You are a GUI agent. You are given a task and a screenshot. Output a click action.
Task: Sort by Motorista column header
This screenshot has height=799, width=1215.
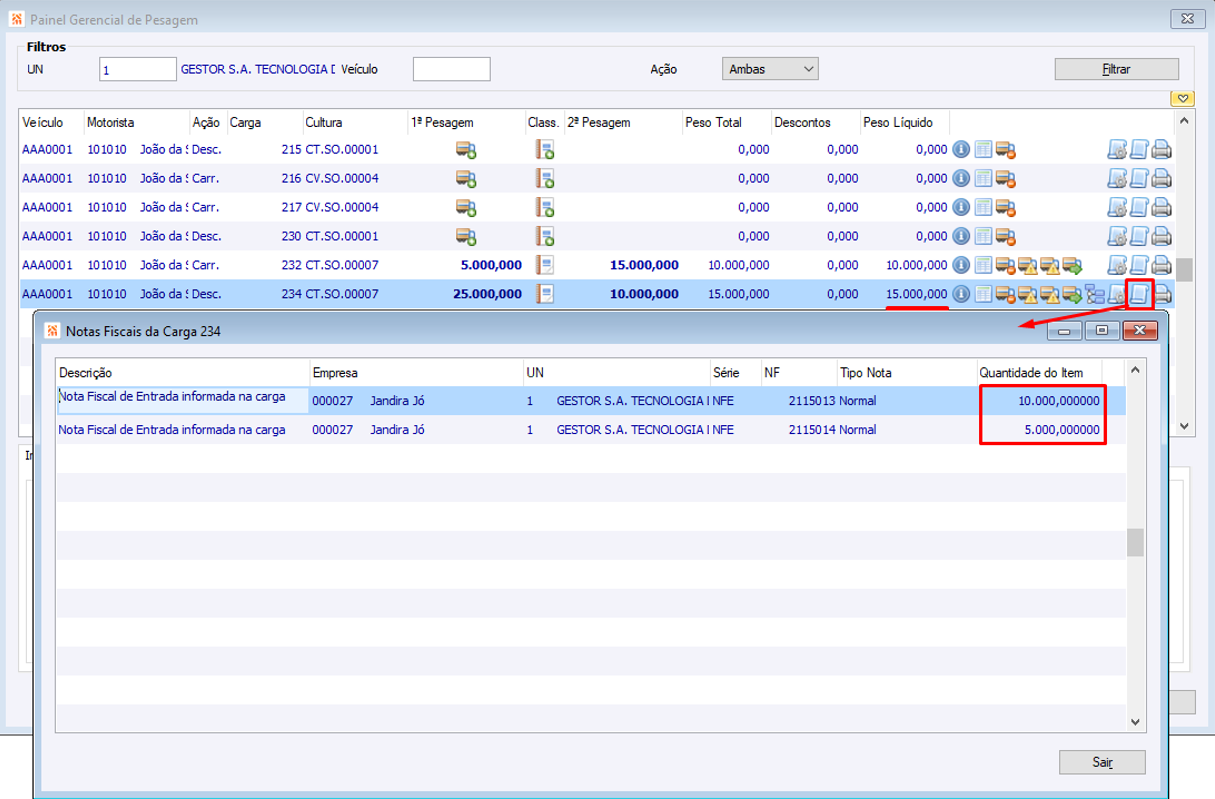(136, 122)
